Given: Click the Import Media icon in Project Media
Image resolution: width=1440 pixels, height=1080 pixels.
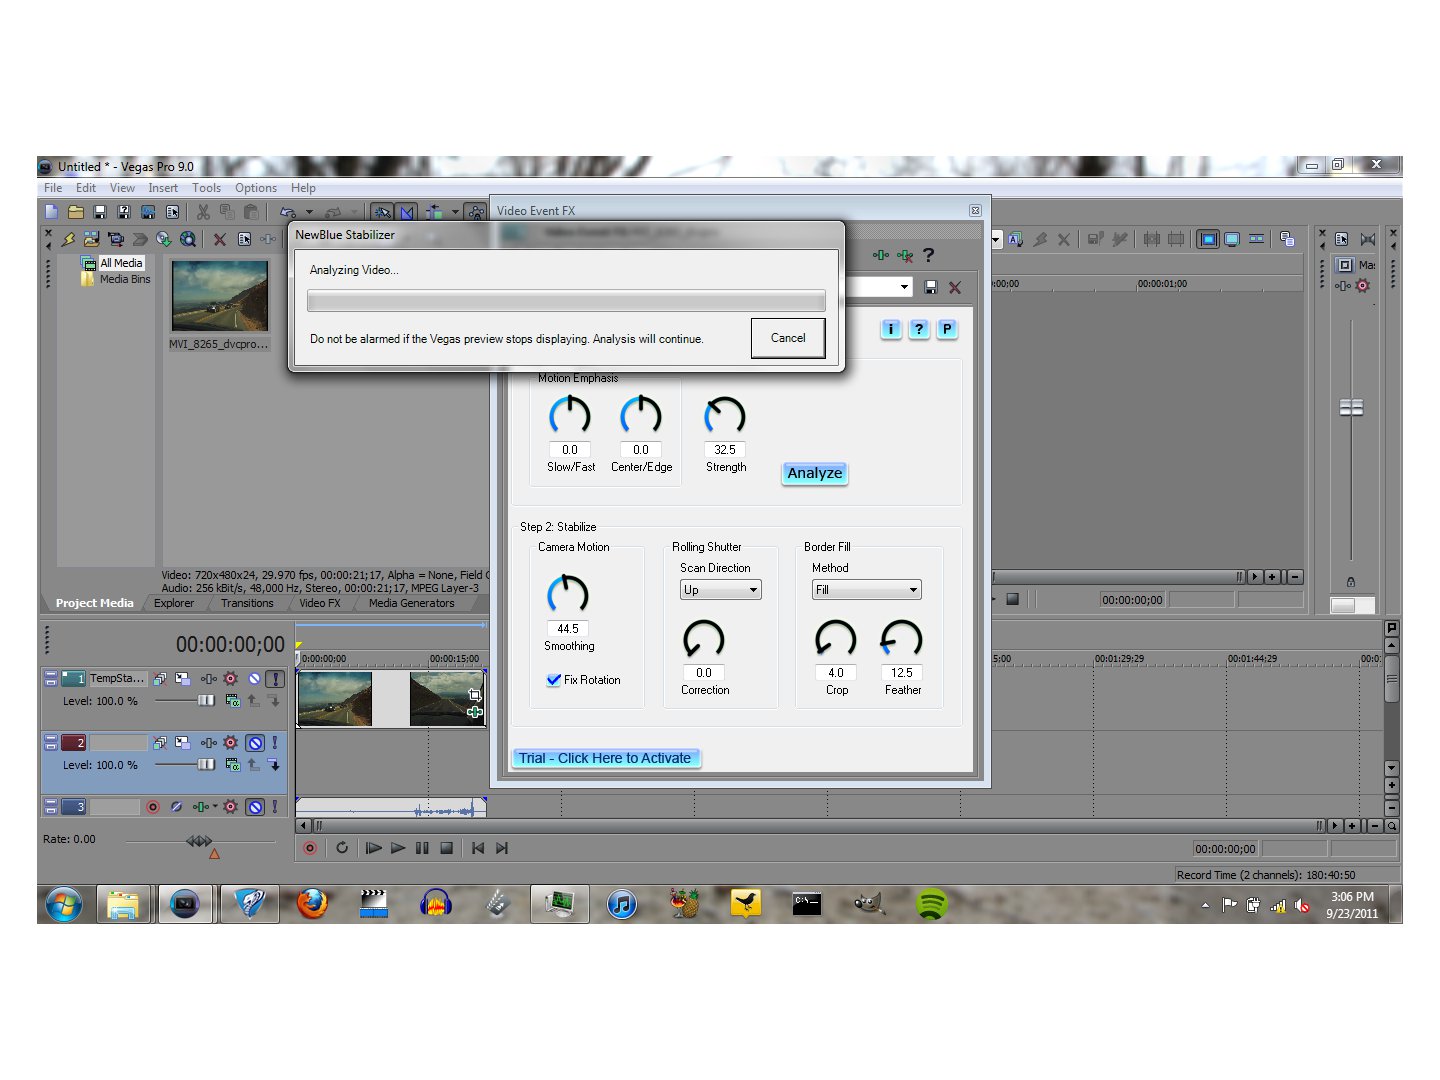Looking at the screenshot, I should pos(91,239).
